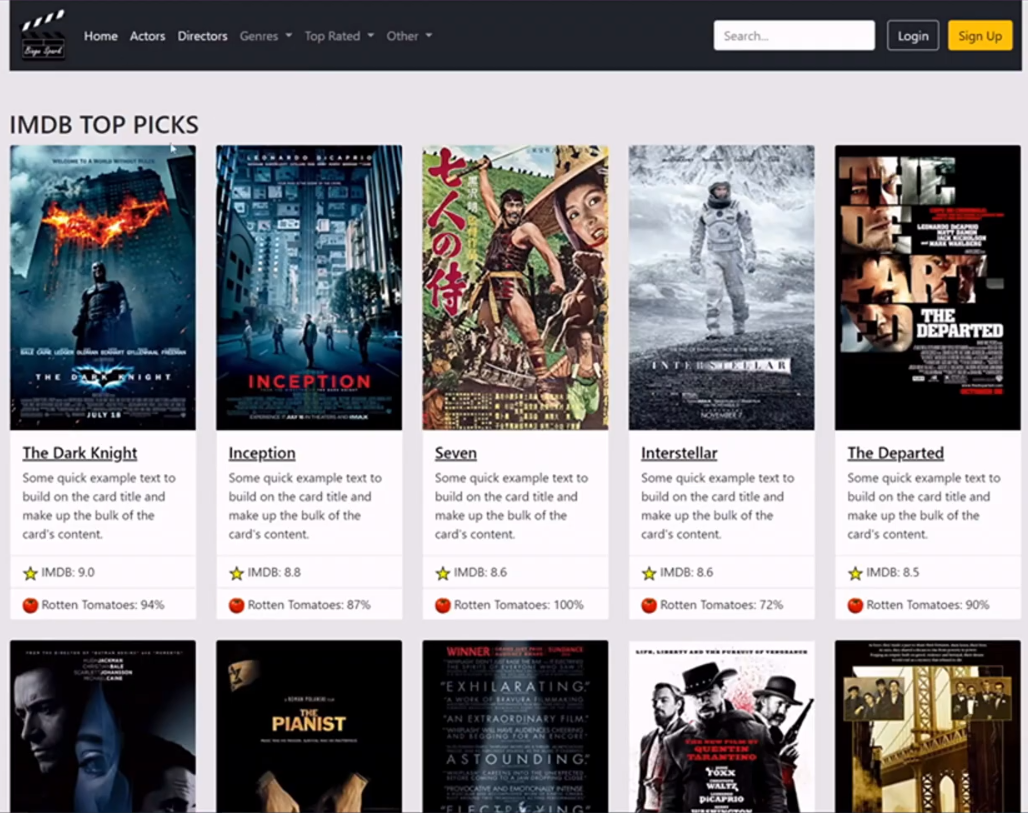Open The Pianist poster in second row
The width and height of the screenshot is (1028, 813).
[x=309, y=726]
